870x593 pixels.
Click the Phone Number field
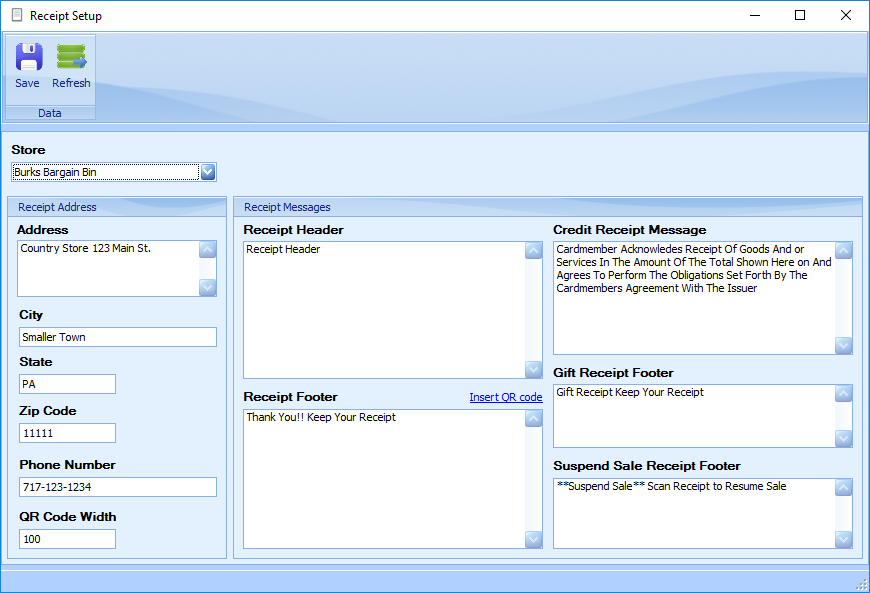tap(117, 487)
